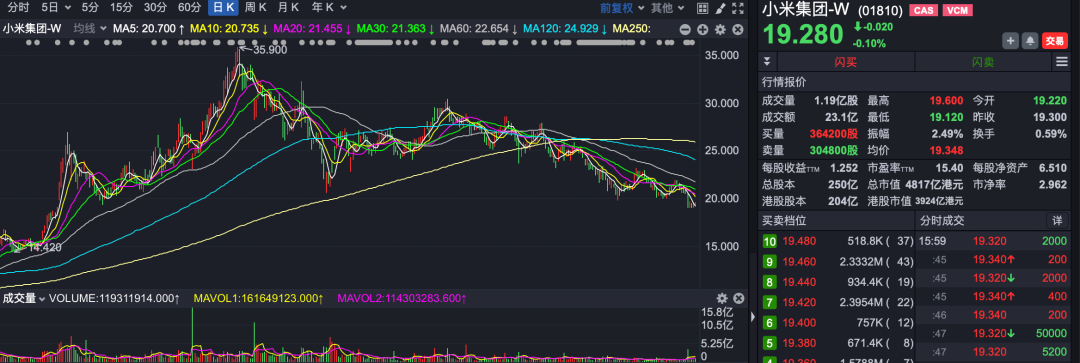1080x363 pixels.
Task: Collapse right sidebar with triangle arrow
Action: coord(752,317)
